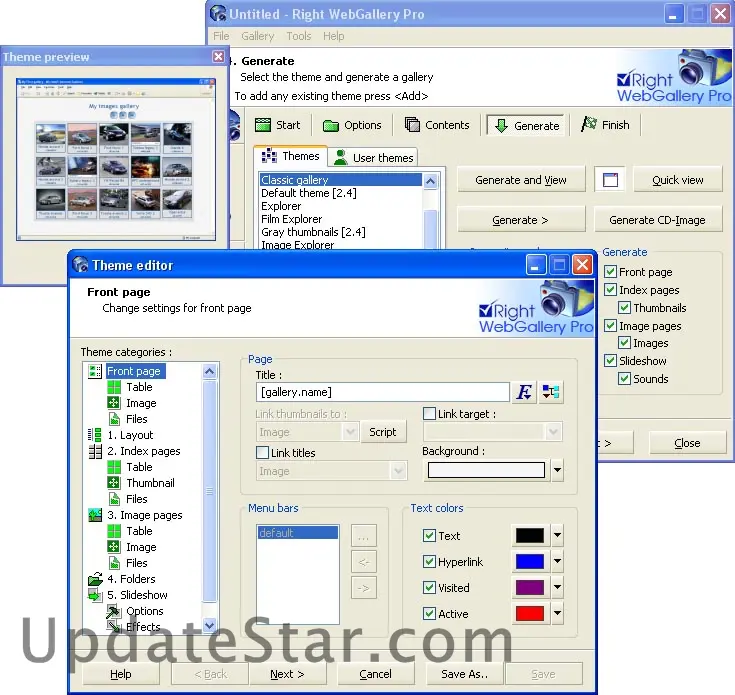
Task: Click the Image icon under Front page
Action: [x=114, y=403]
